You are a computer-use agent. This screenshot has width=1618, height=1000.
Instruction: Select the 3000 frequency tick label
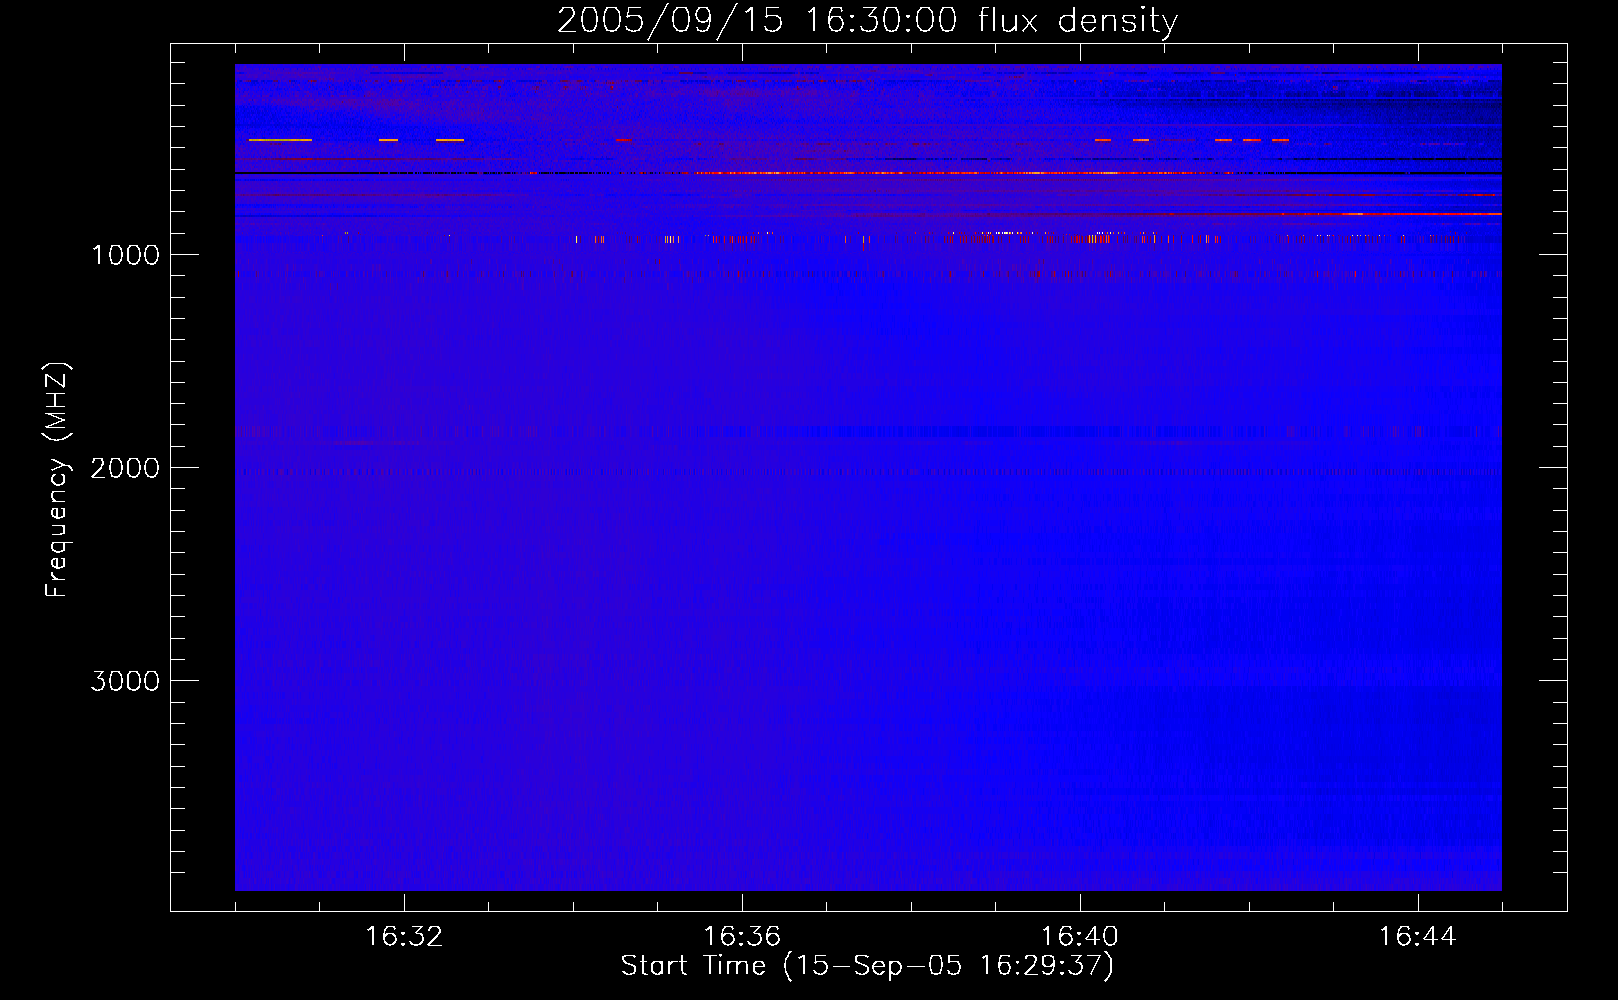[125, 681]
